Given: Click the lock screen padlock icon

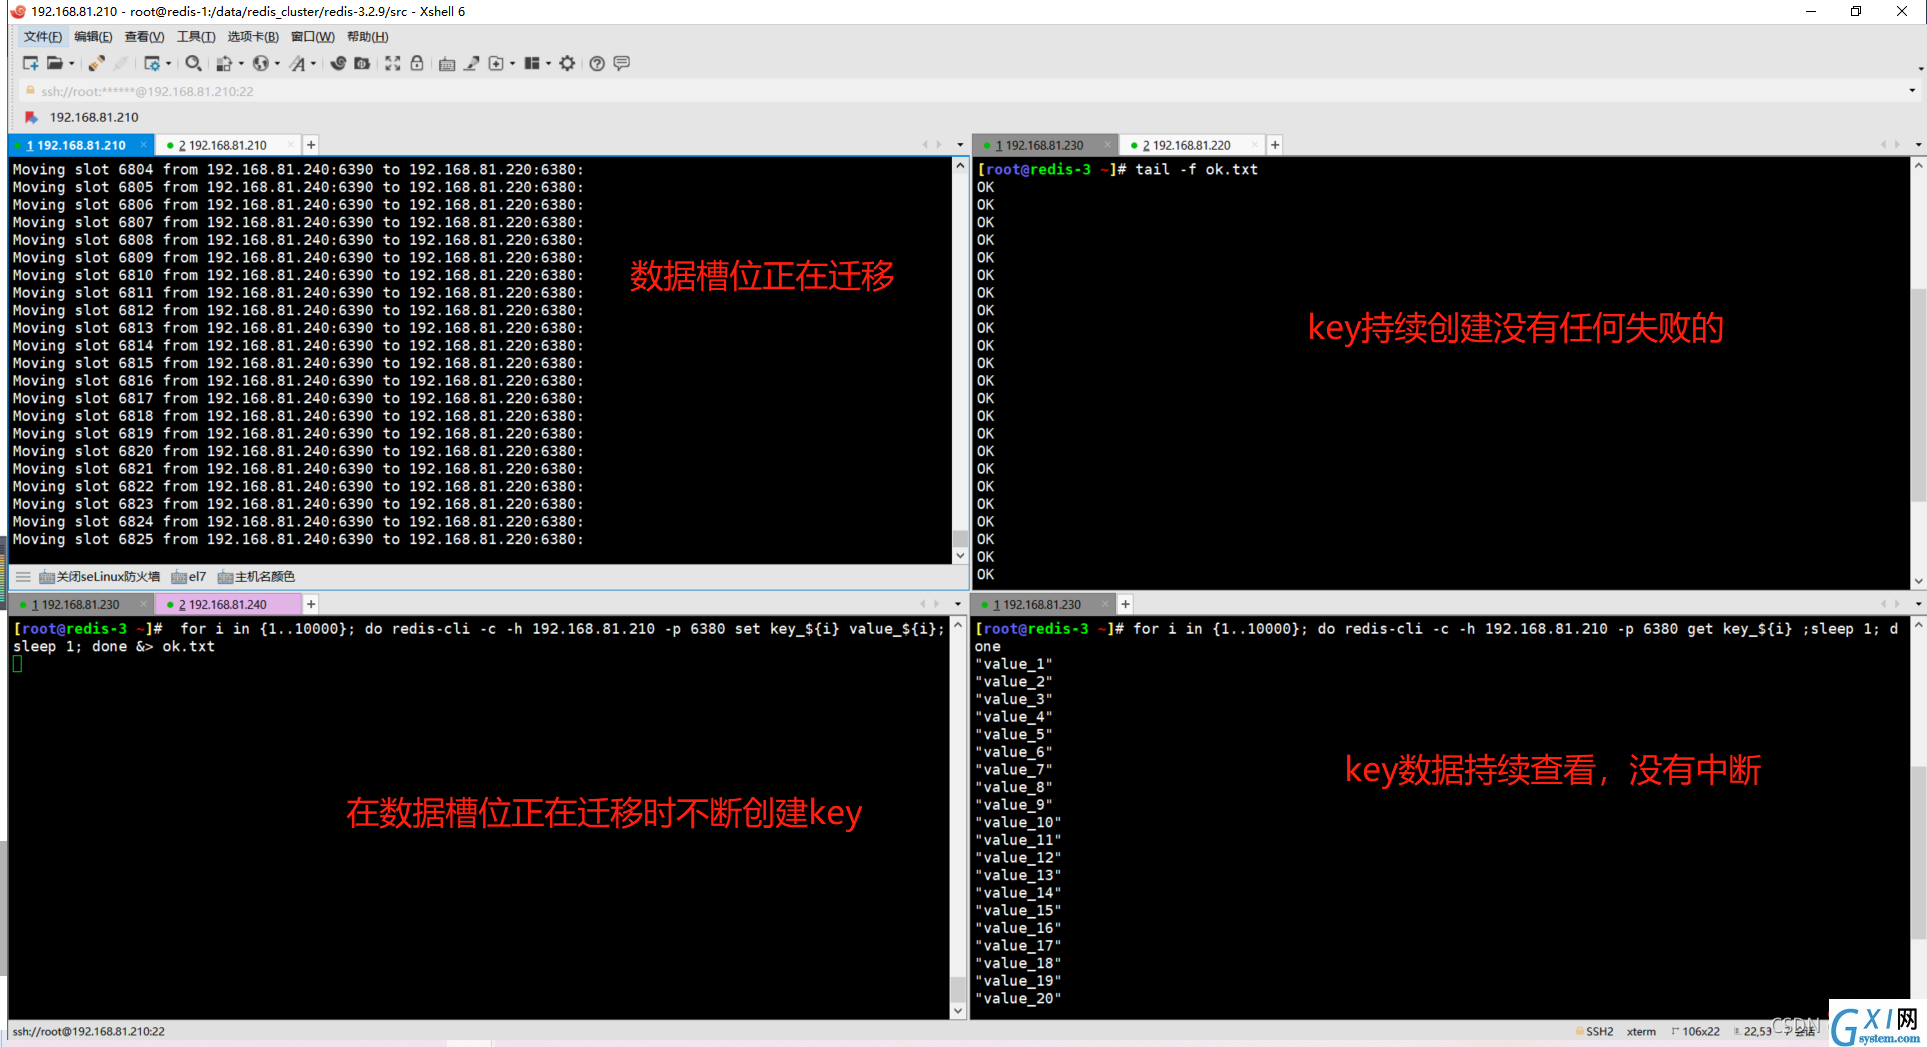Looking at the screenshot, I should pos(417,63).
